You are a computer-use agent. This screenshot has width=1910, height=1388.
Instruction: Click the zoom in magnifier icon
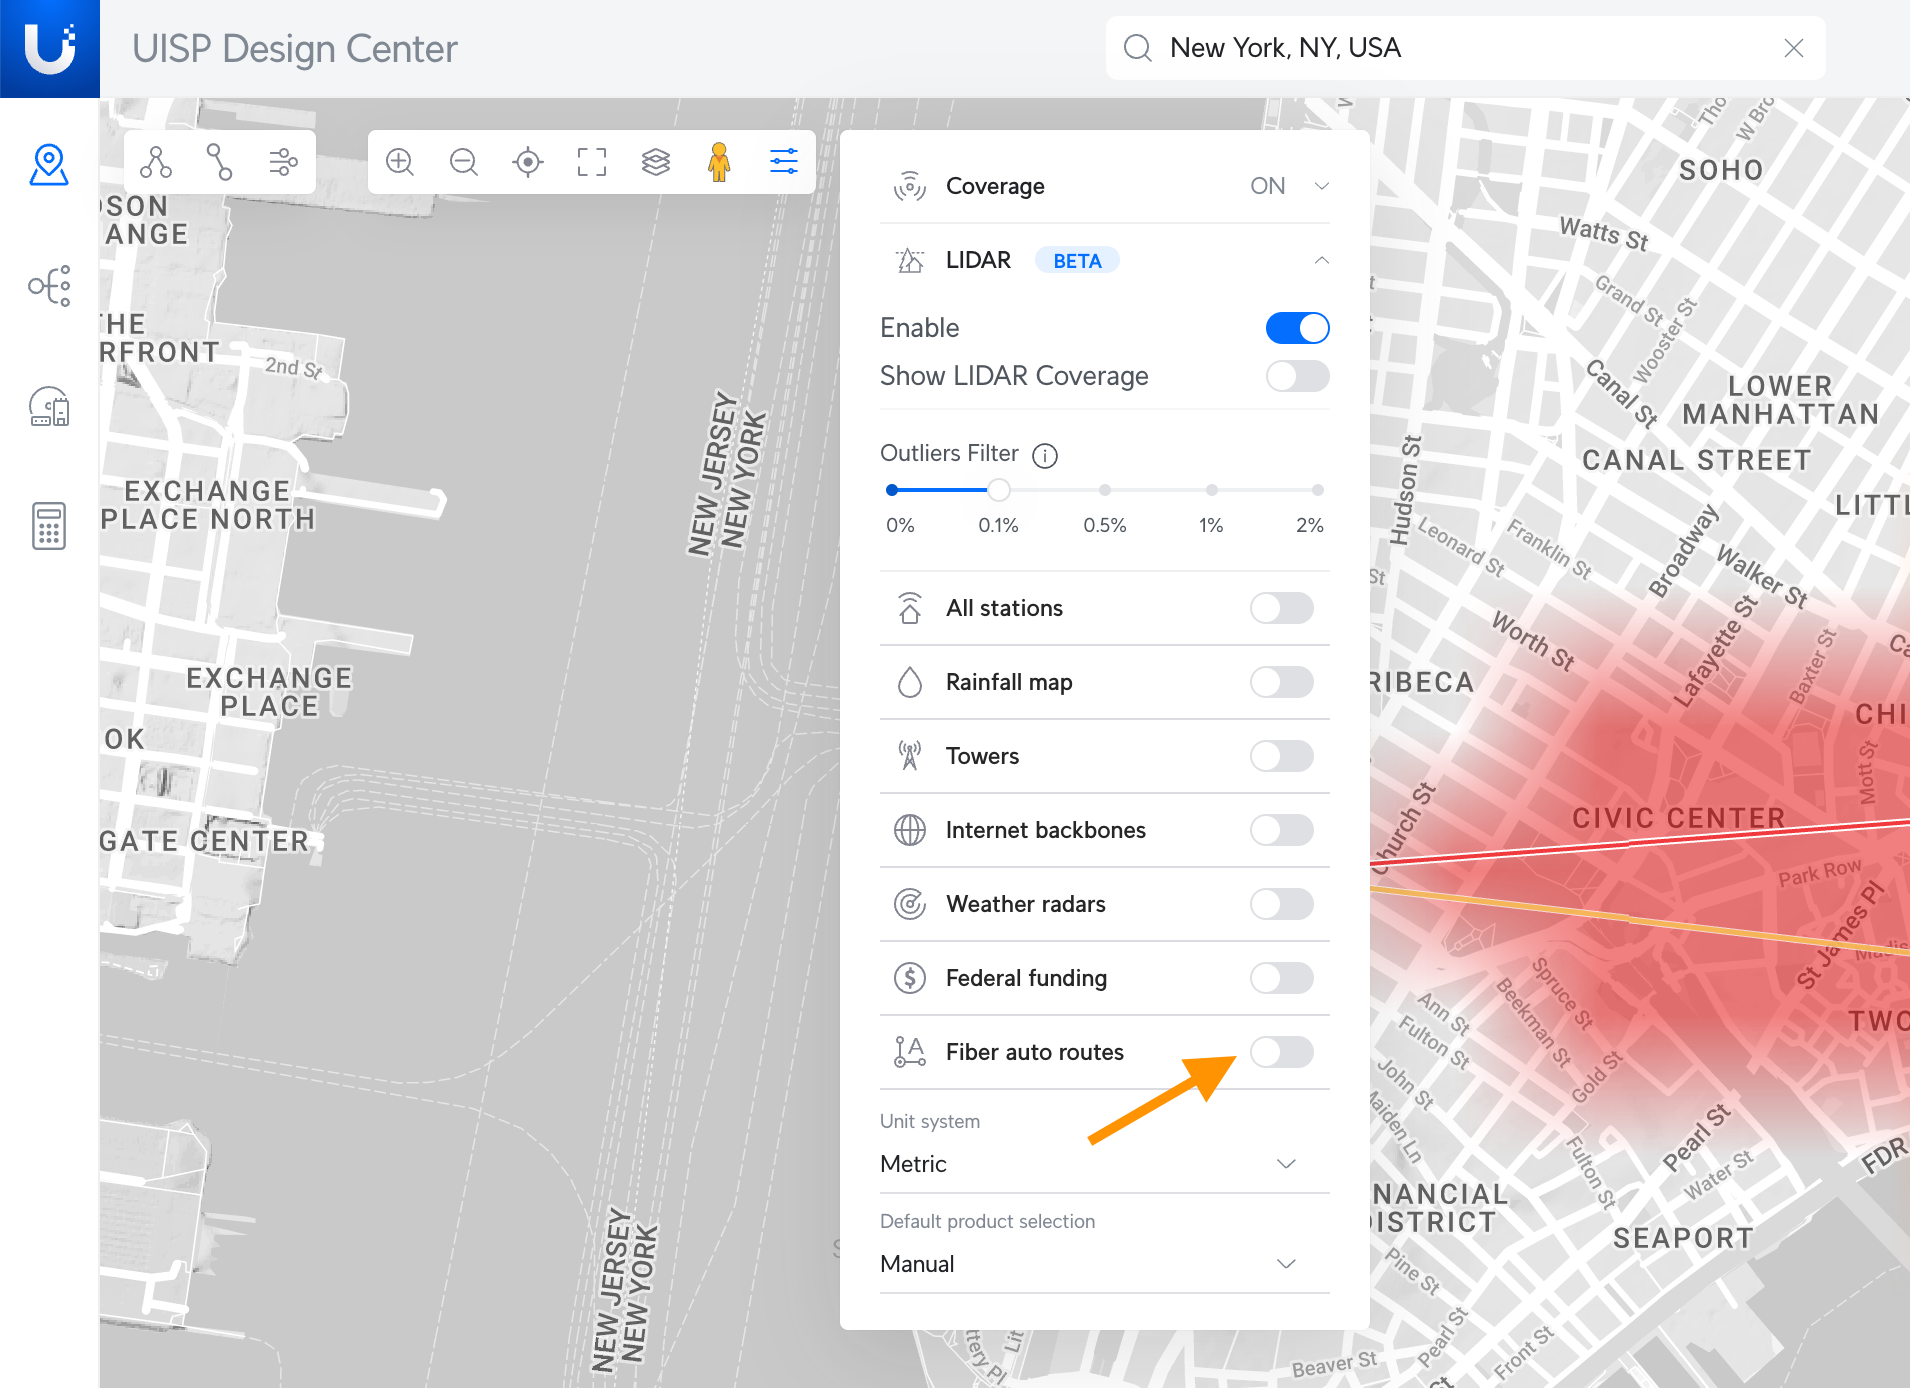coord(400,162)
